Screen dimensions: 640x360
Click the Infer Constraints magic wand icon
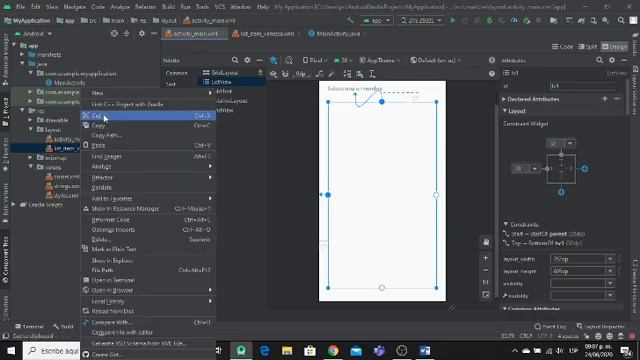(x=331, y=74)
